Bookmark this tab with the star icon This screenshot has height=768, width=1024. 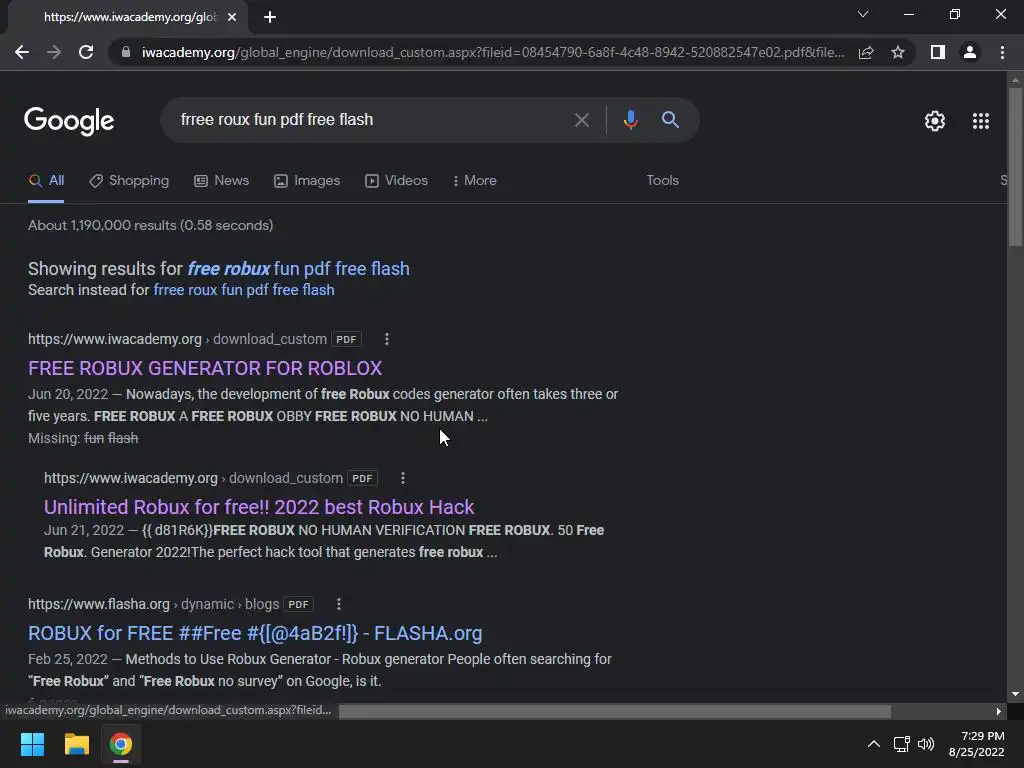[898, 52]
